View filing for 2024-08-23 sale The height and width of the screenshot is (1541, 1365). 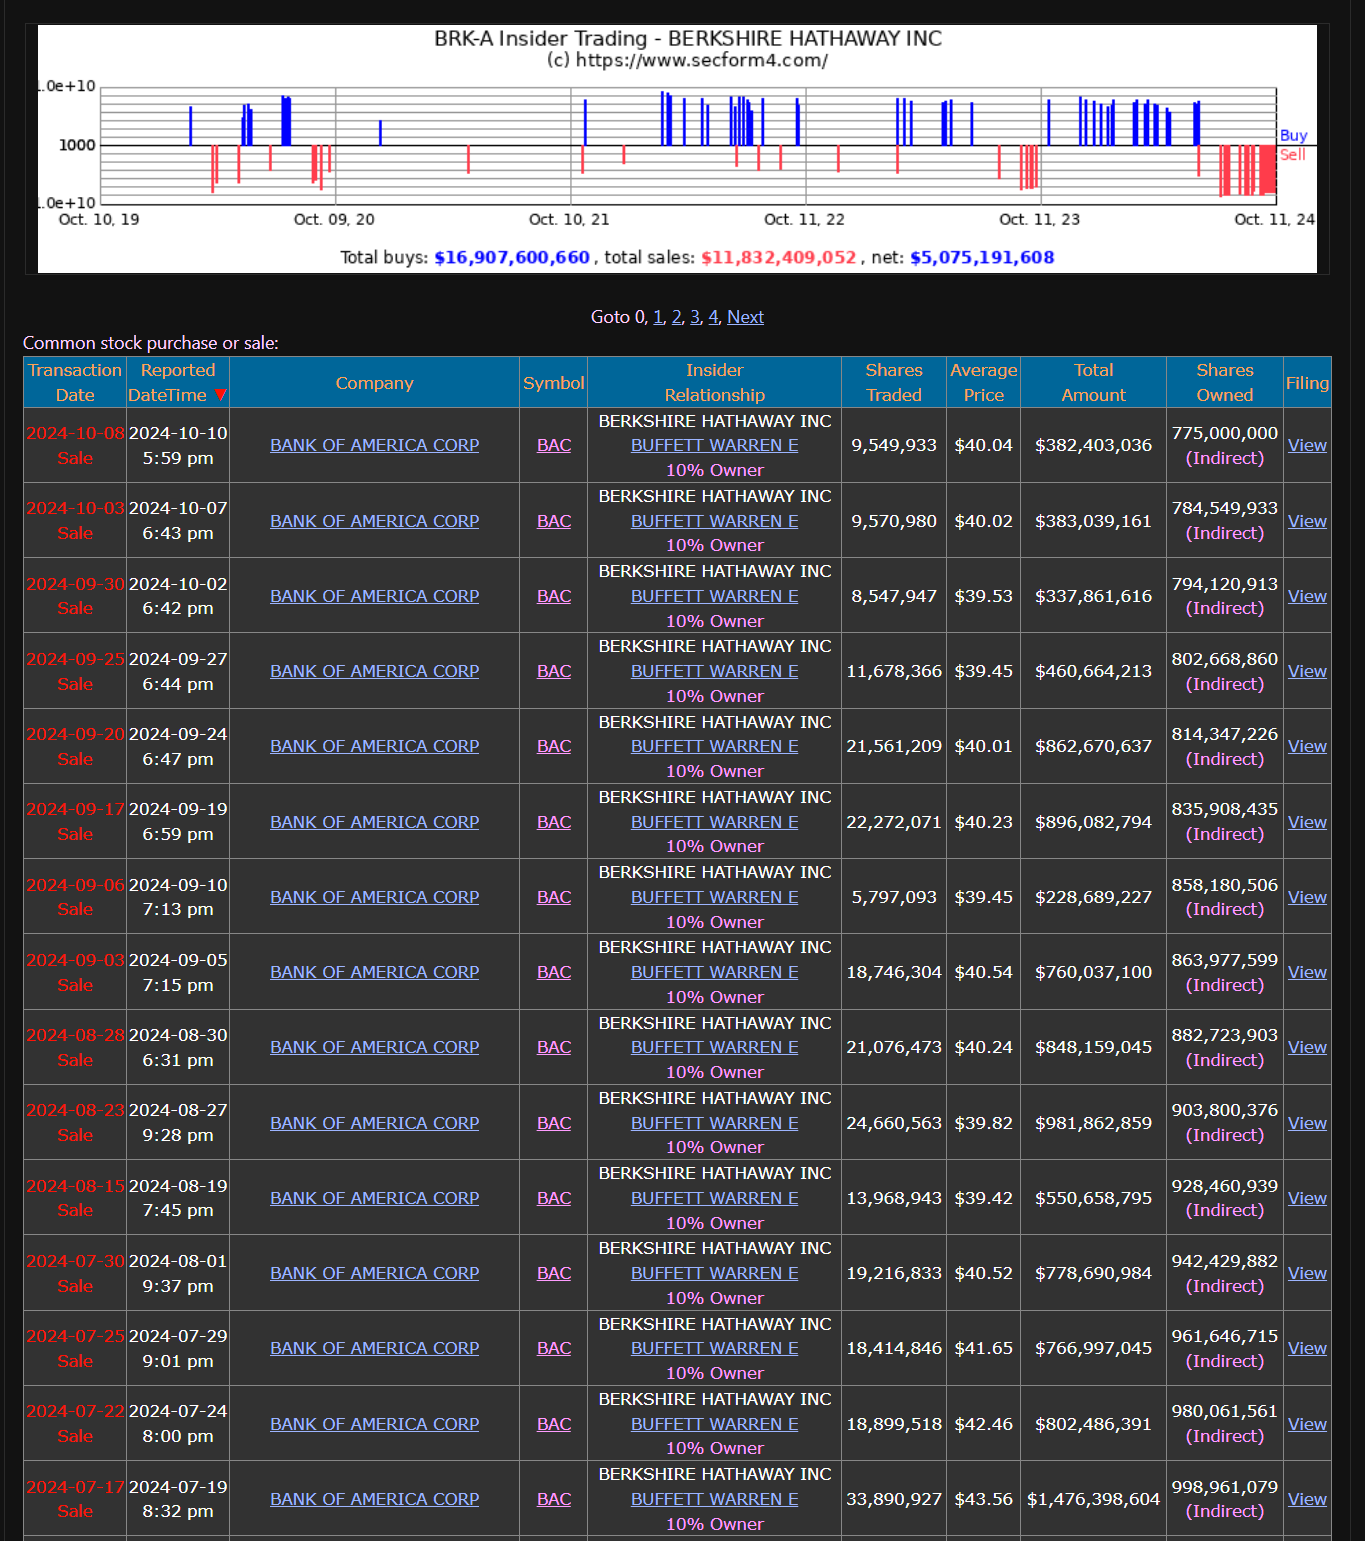click(x=1307, y=1123)
